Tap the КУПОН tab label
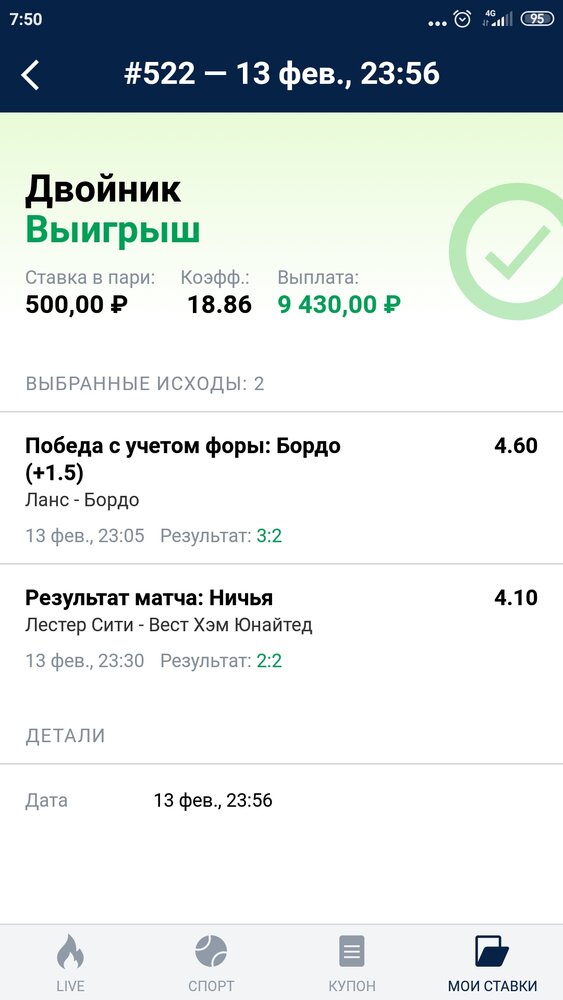 (352, 986)
